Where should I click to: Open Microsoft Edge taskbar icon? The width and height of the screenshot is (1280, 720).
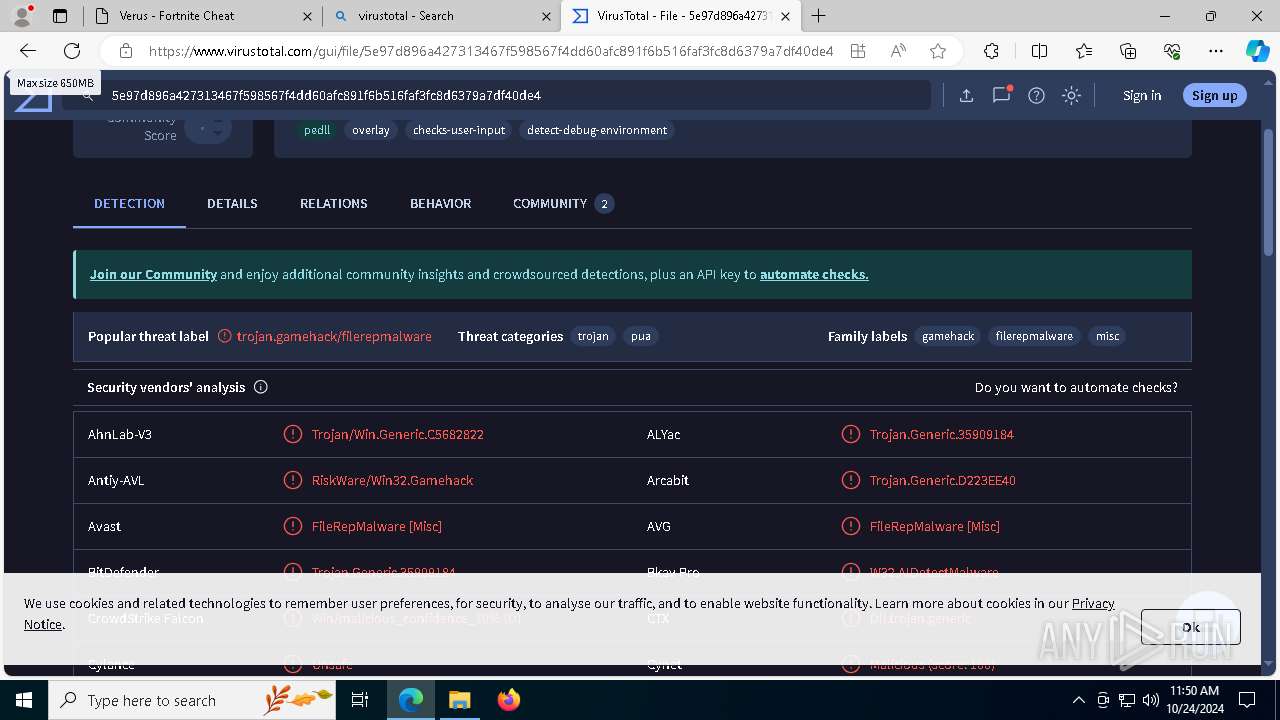411,700
